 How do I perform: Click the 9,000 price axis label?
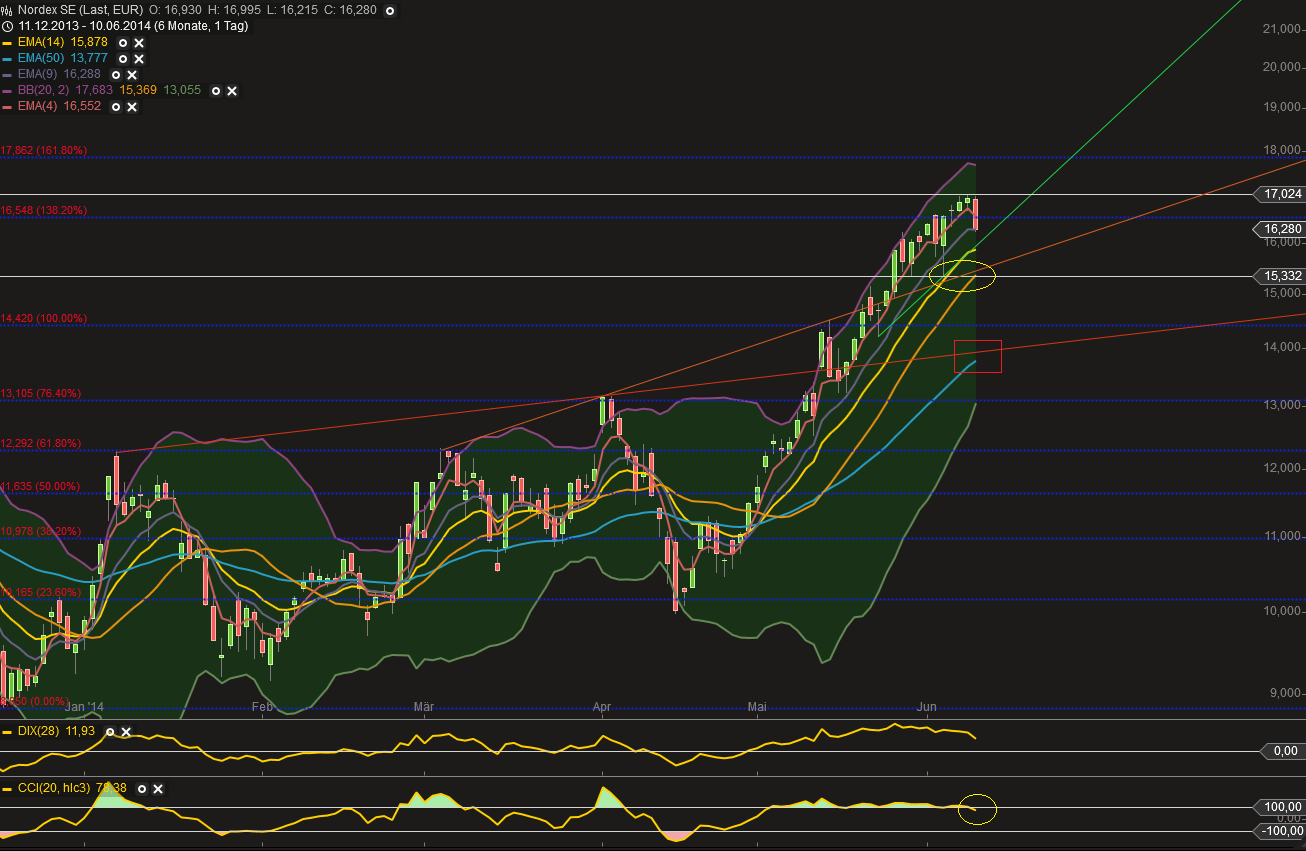click(1287, 692)
